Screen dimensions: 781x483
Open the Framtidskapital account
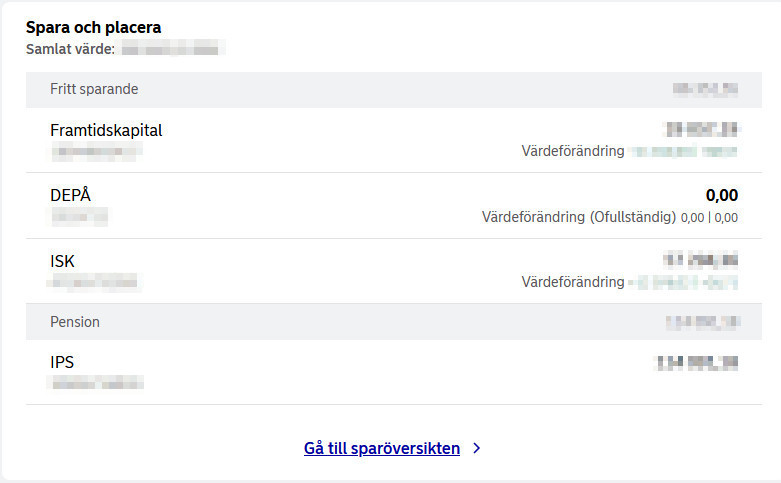click(106, 130)
